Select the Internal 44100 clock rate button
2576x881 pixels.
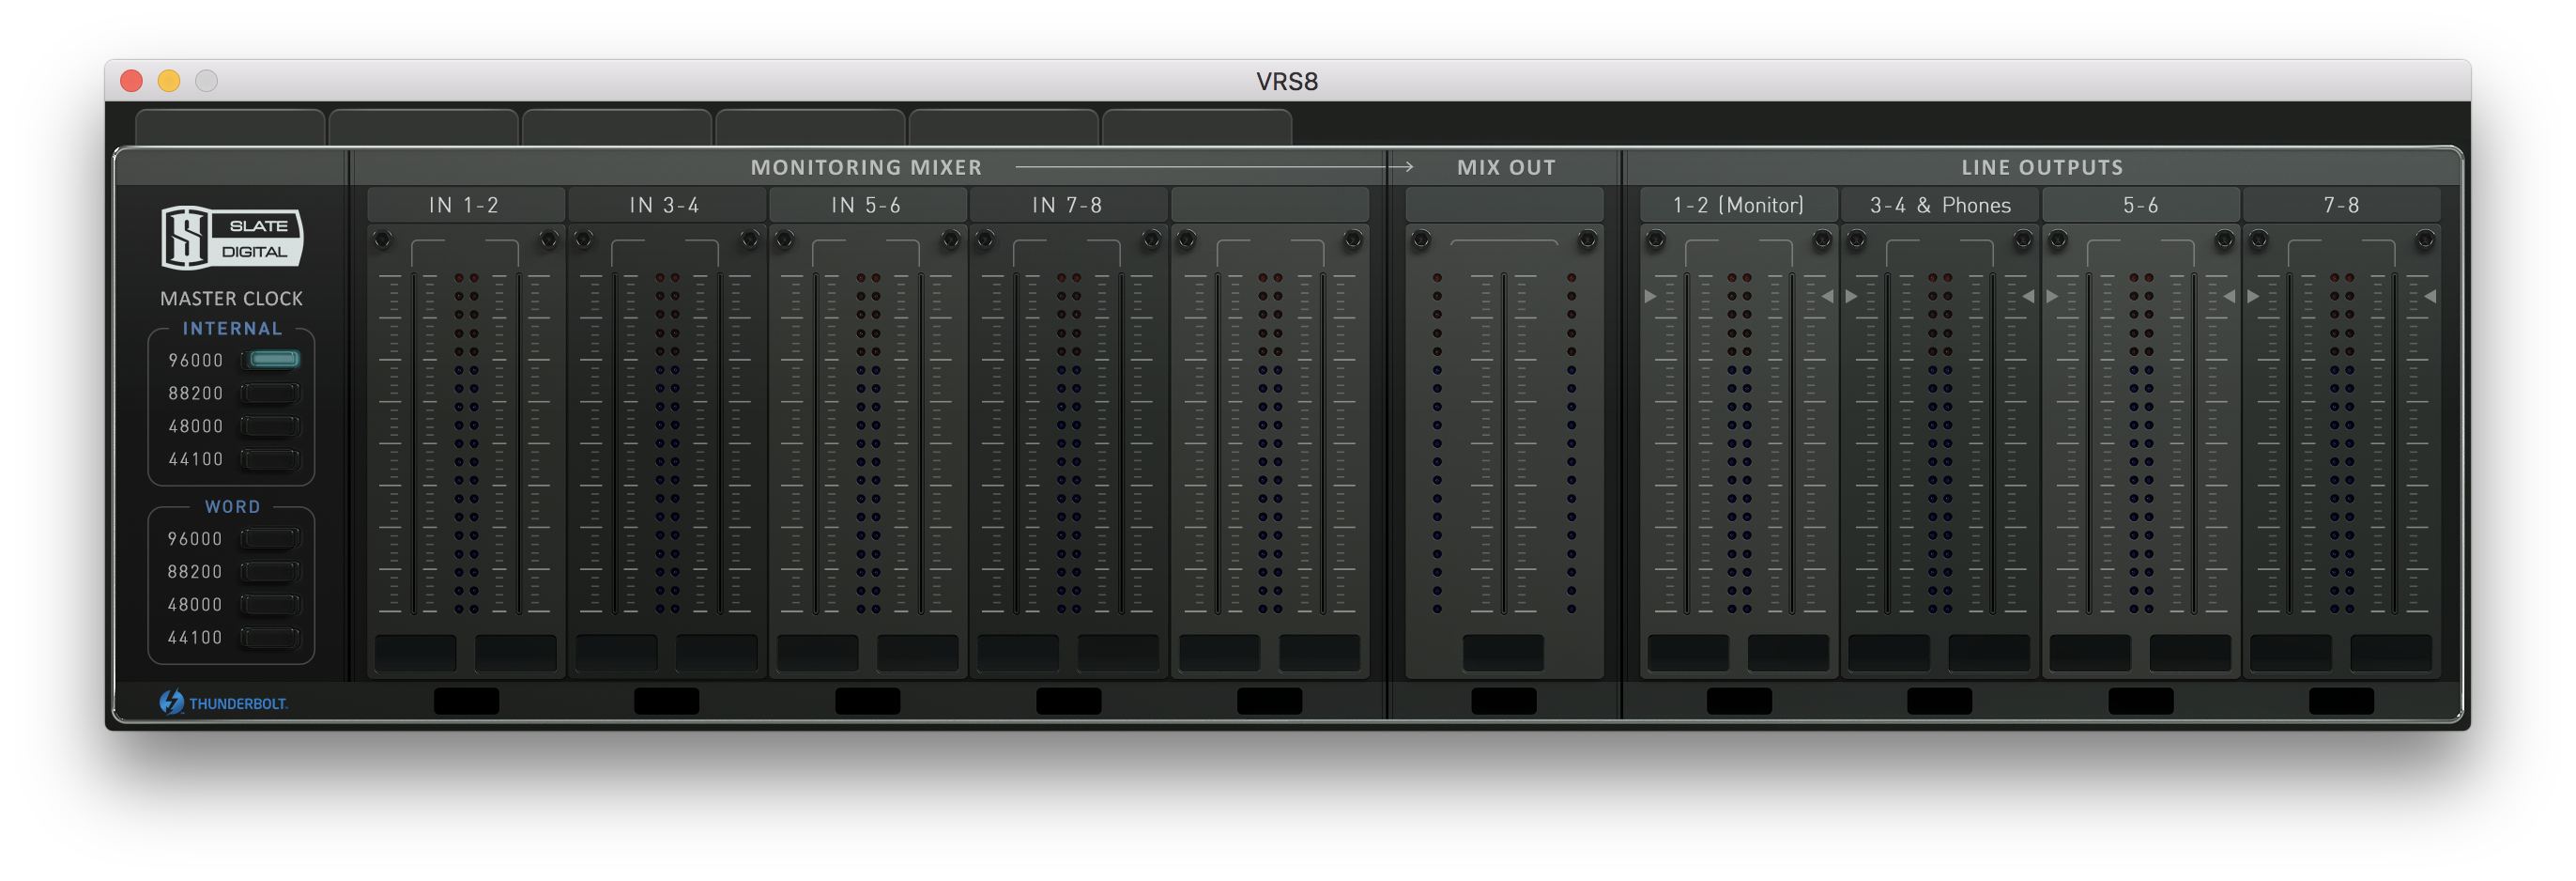(272, 459)
